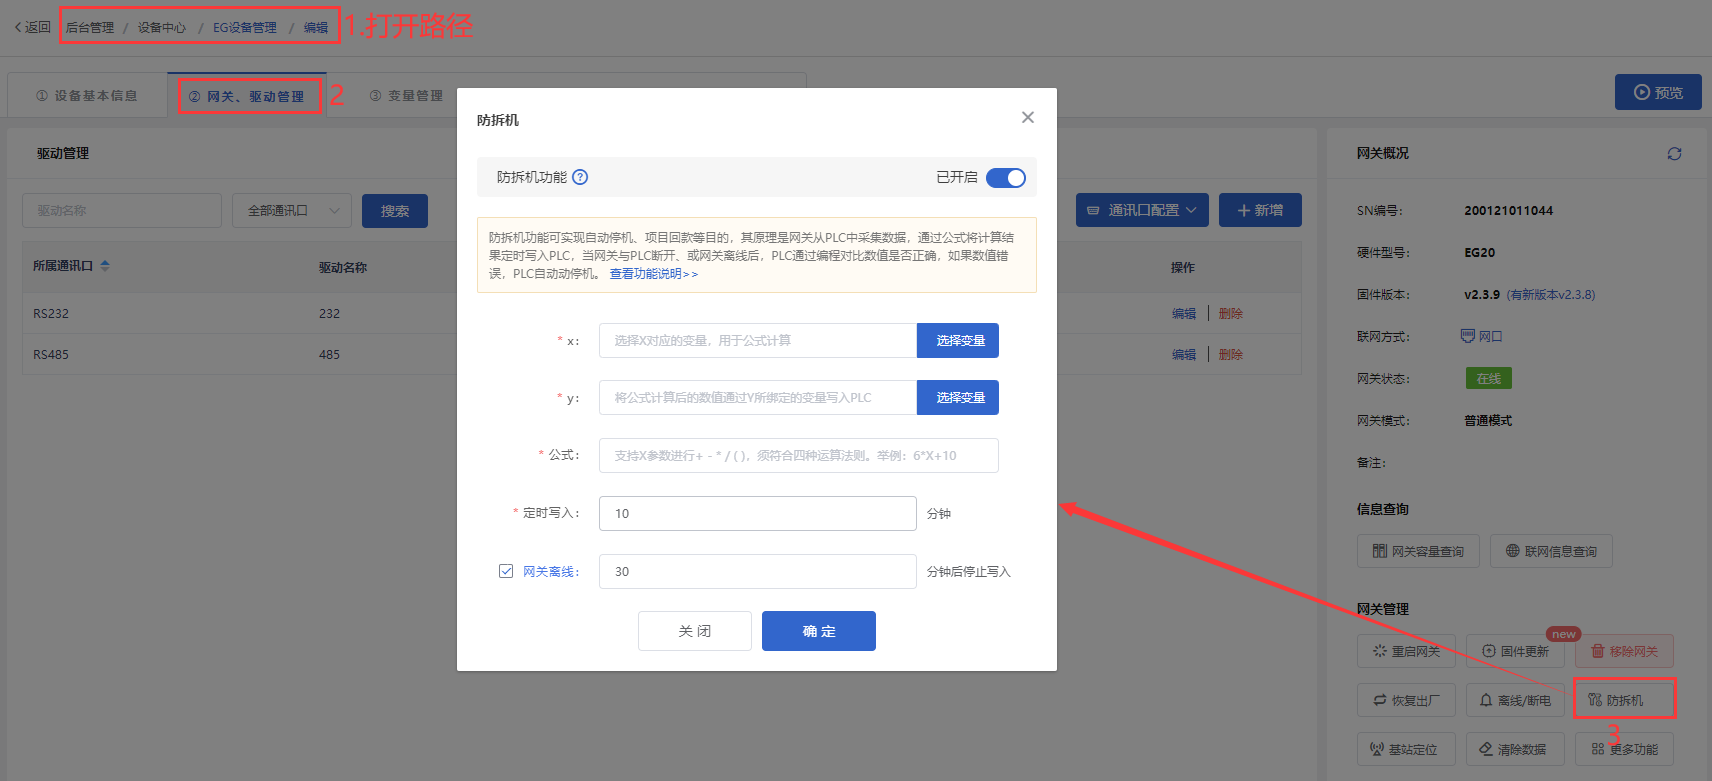Click the 网口 network port icon
Viewport: 1712px width, 781px height.
(x=1467, y=336)
